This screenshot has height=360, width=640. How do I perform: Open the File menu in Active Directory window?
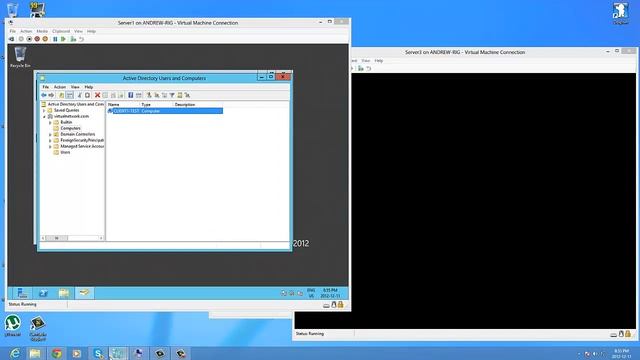tap(46, 87)
